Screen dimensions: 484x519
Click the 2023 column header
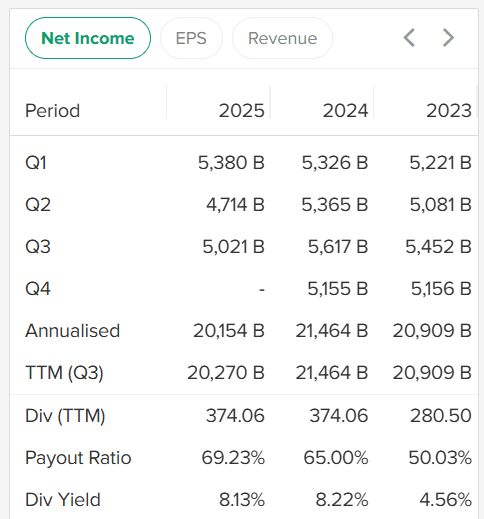coord(449,111)
